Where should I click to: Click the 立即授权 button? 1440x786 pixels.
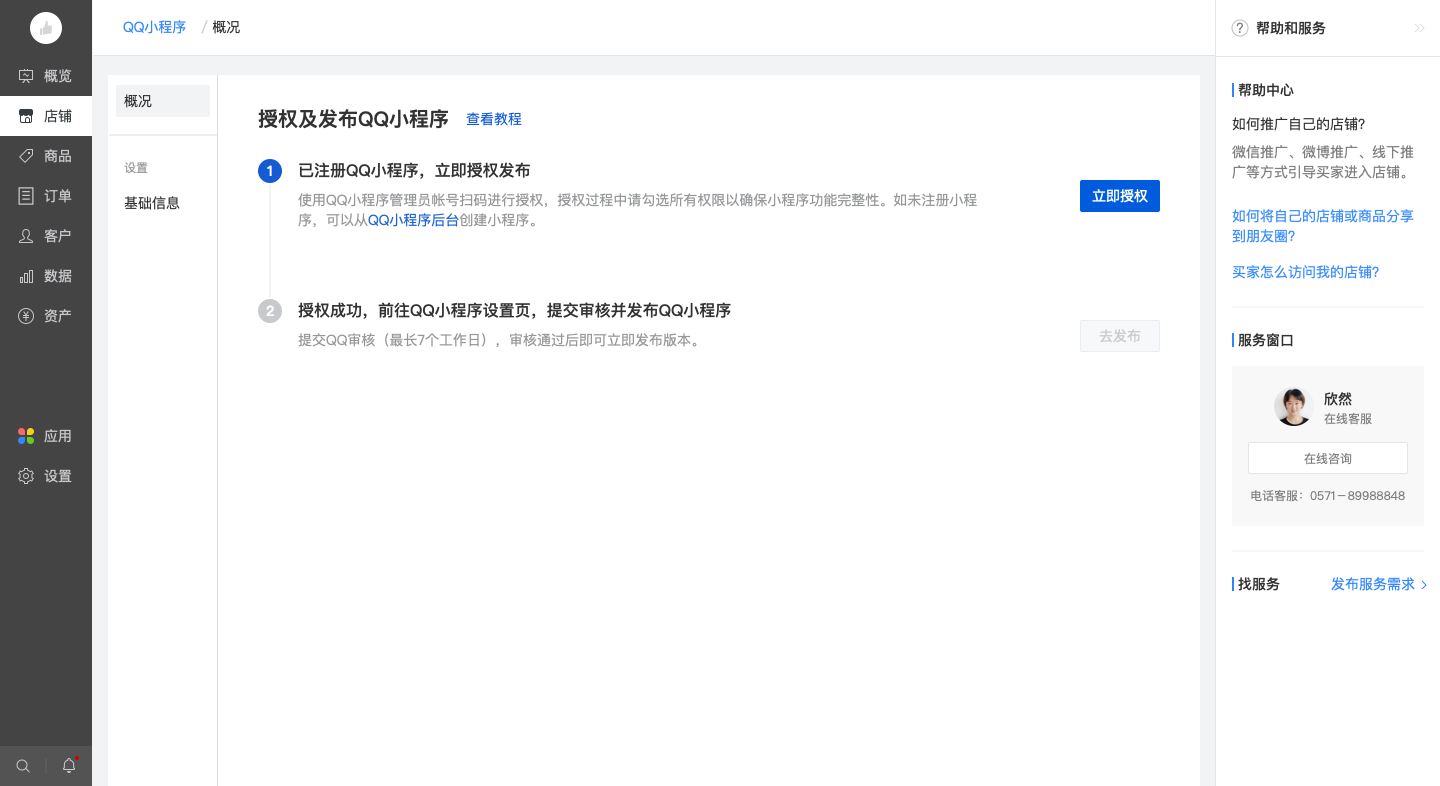tap(1120, 196)
